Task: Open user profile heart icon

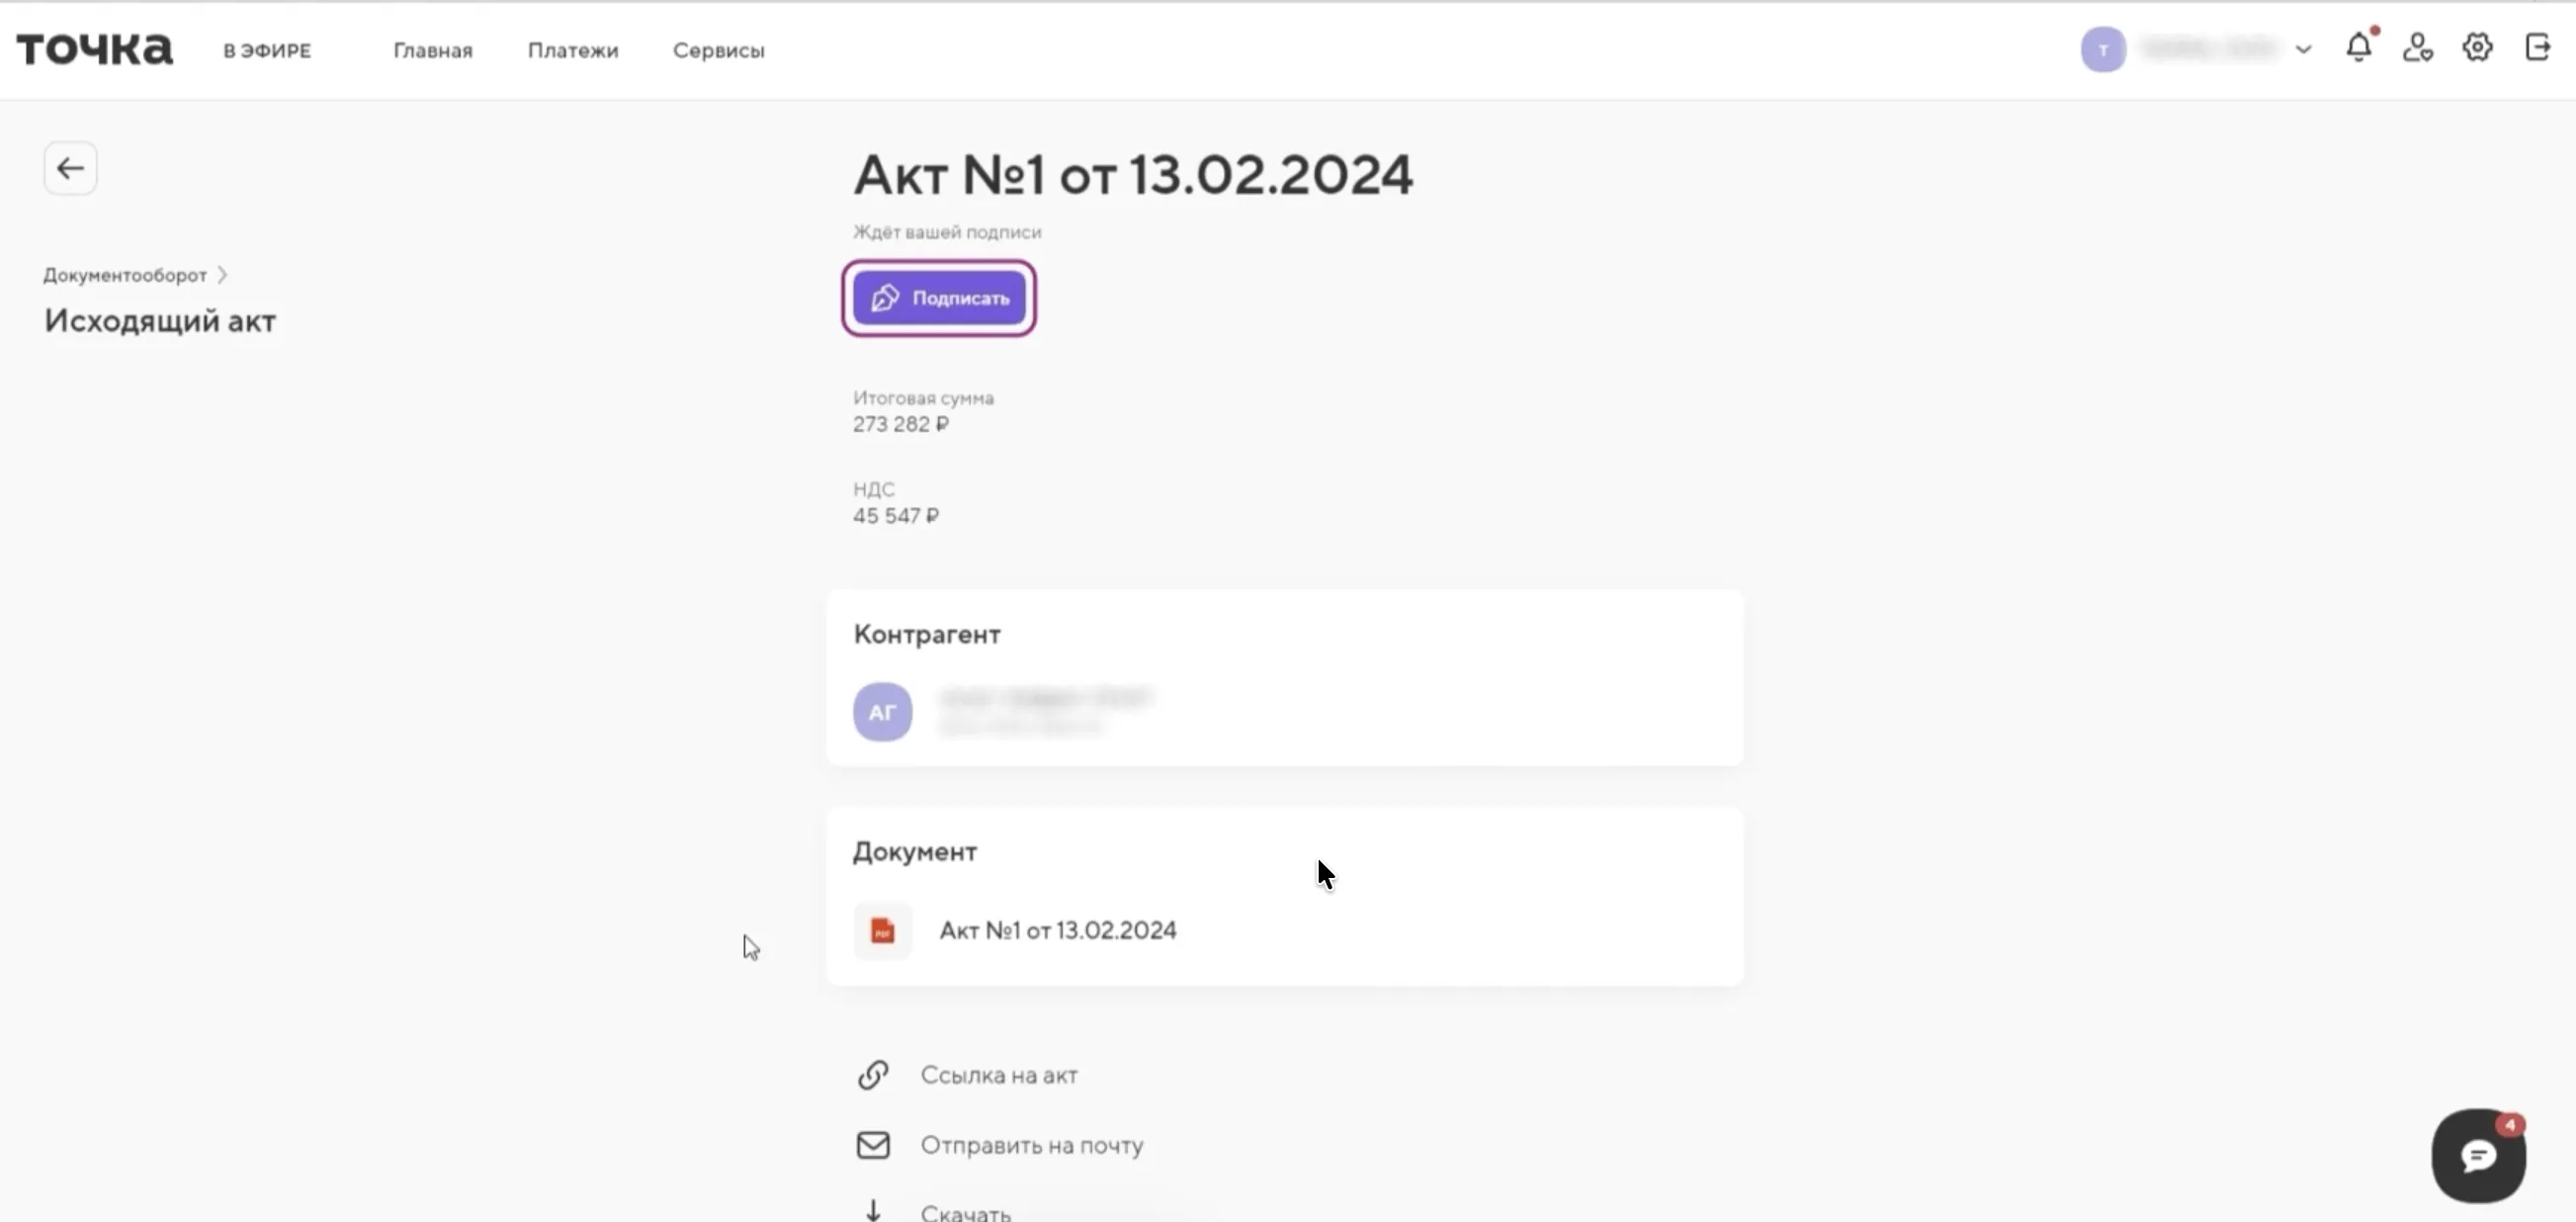Action: coord(2417,47)
